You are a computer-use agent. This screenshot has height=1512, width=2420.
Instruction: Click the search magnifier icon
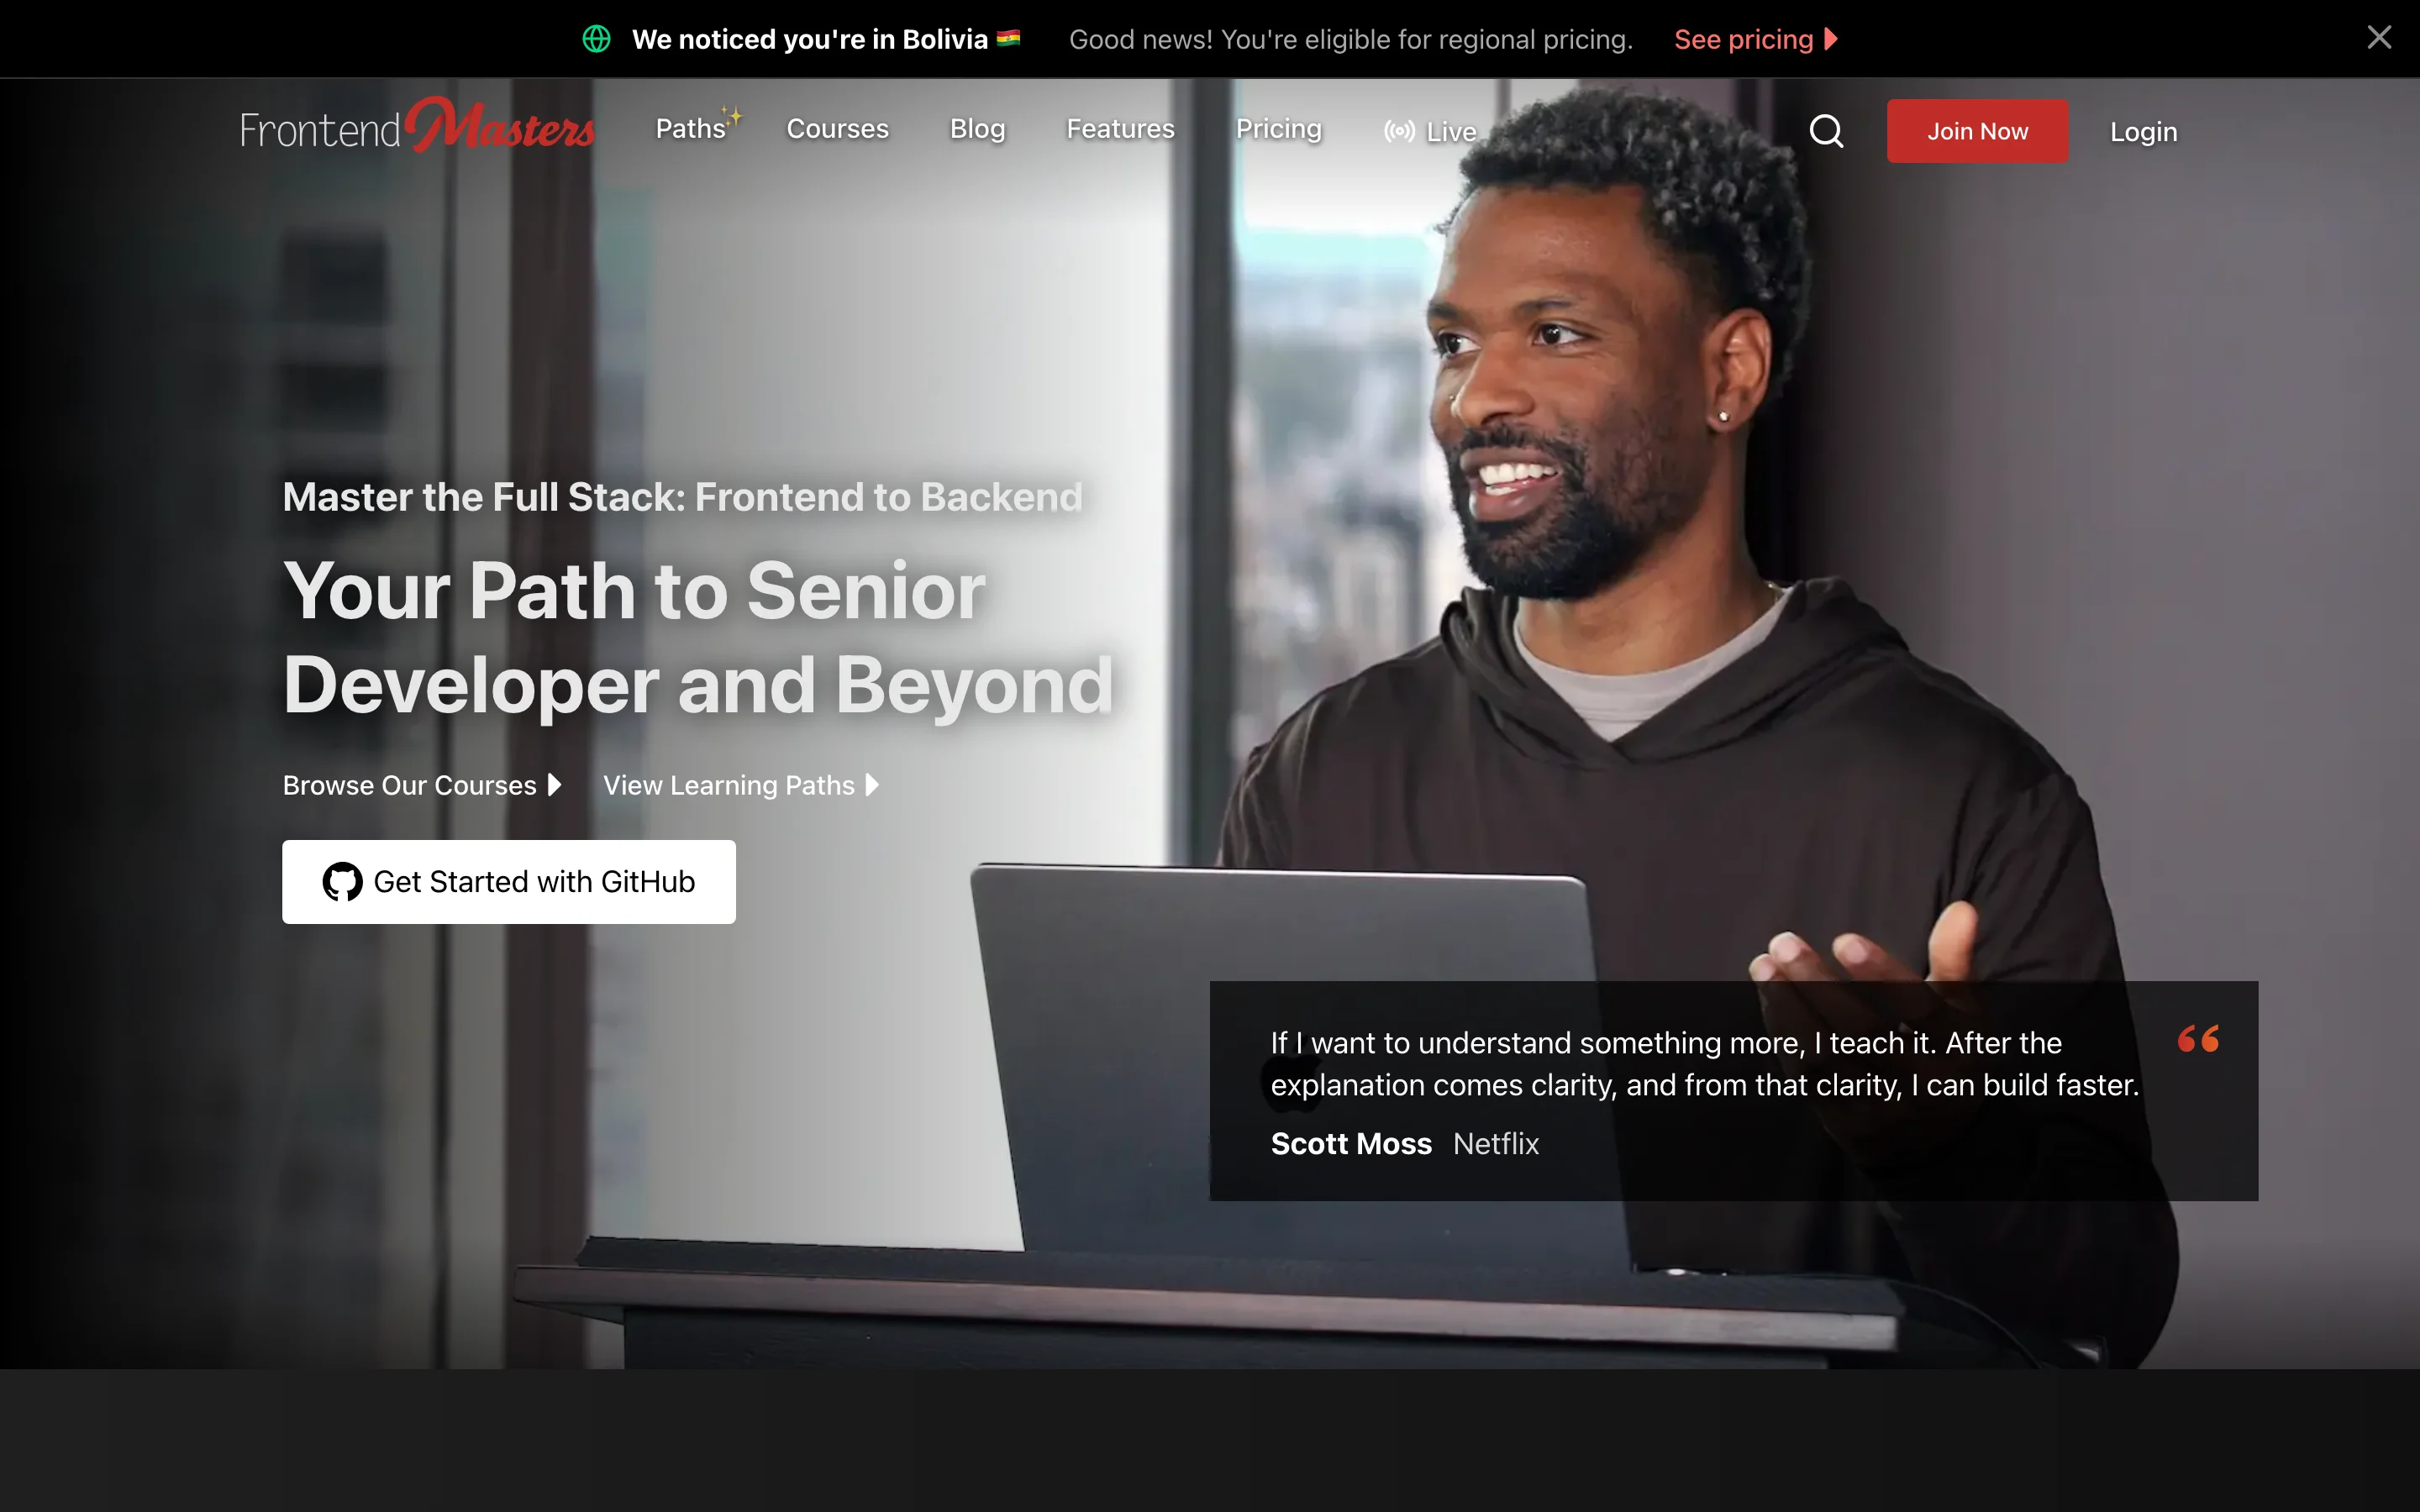pyautogui.click(x=1826, y=131)
